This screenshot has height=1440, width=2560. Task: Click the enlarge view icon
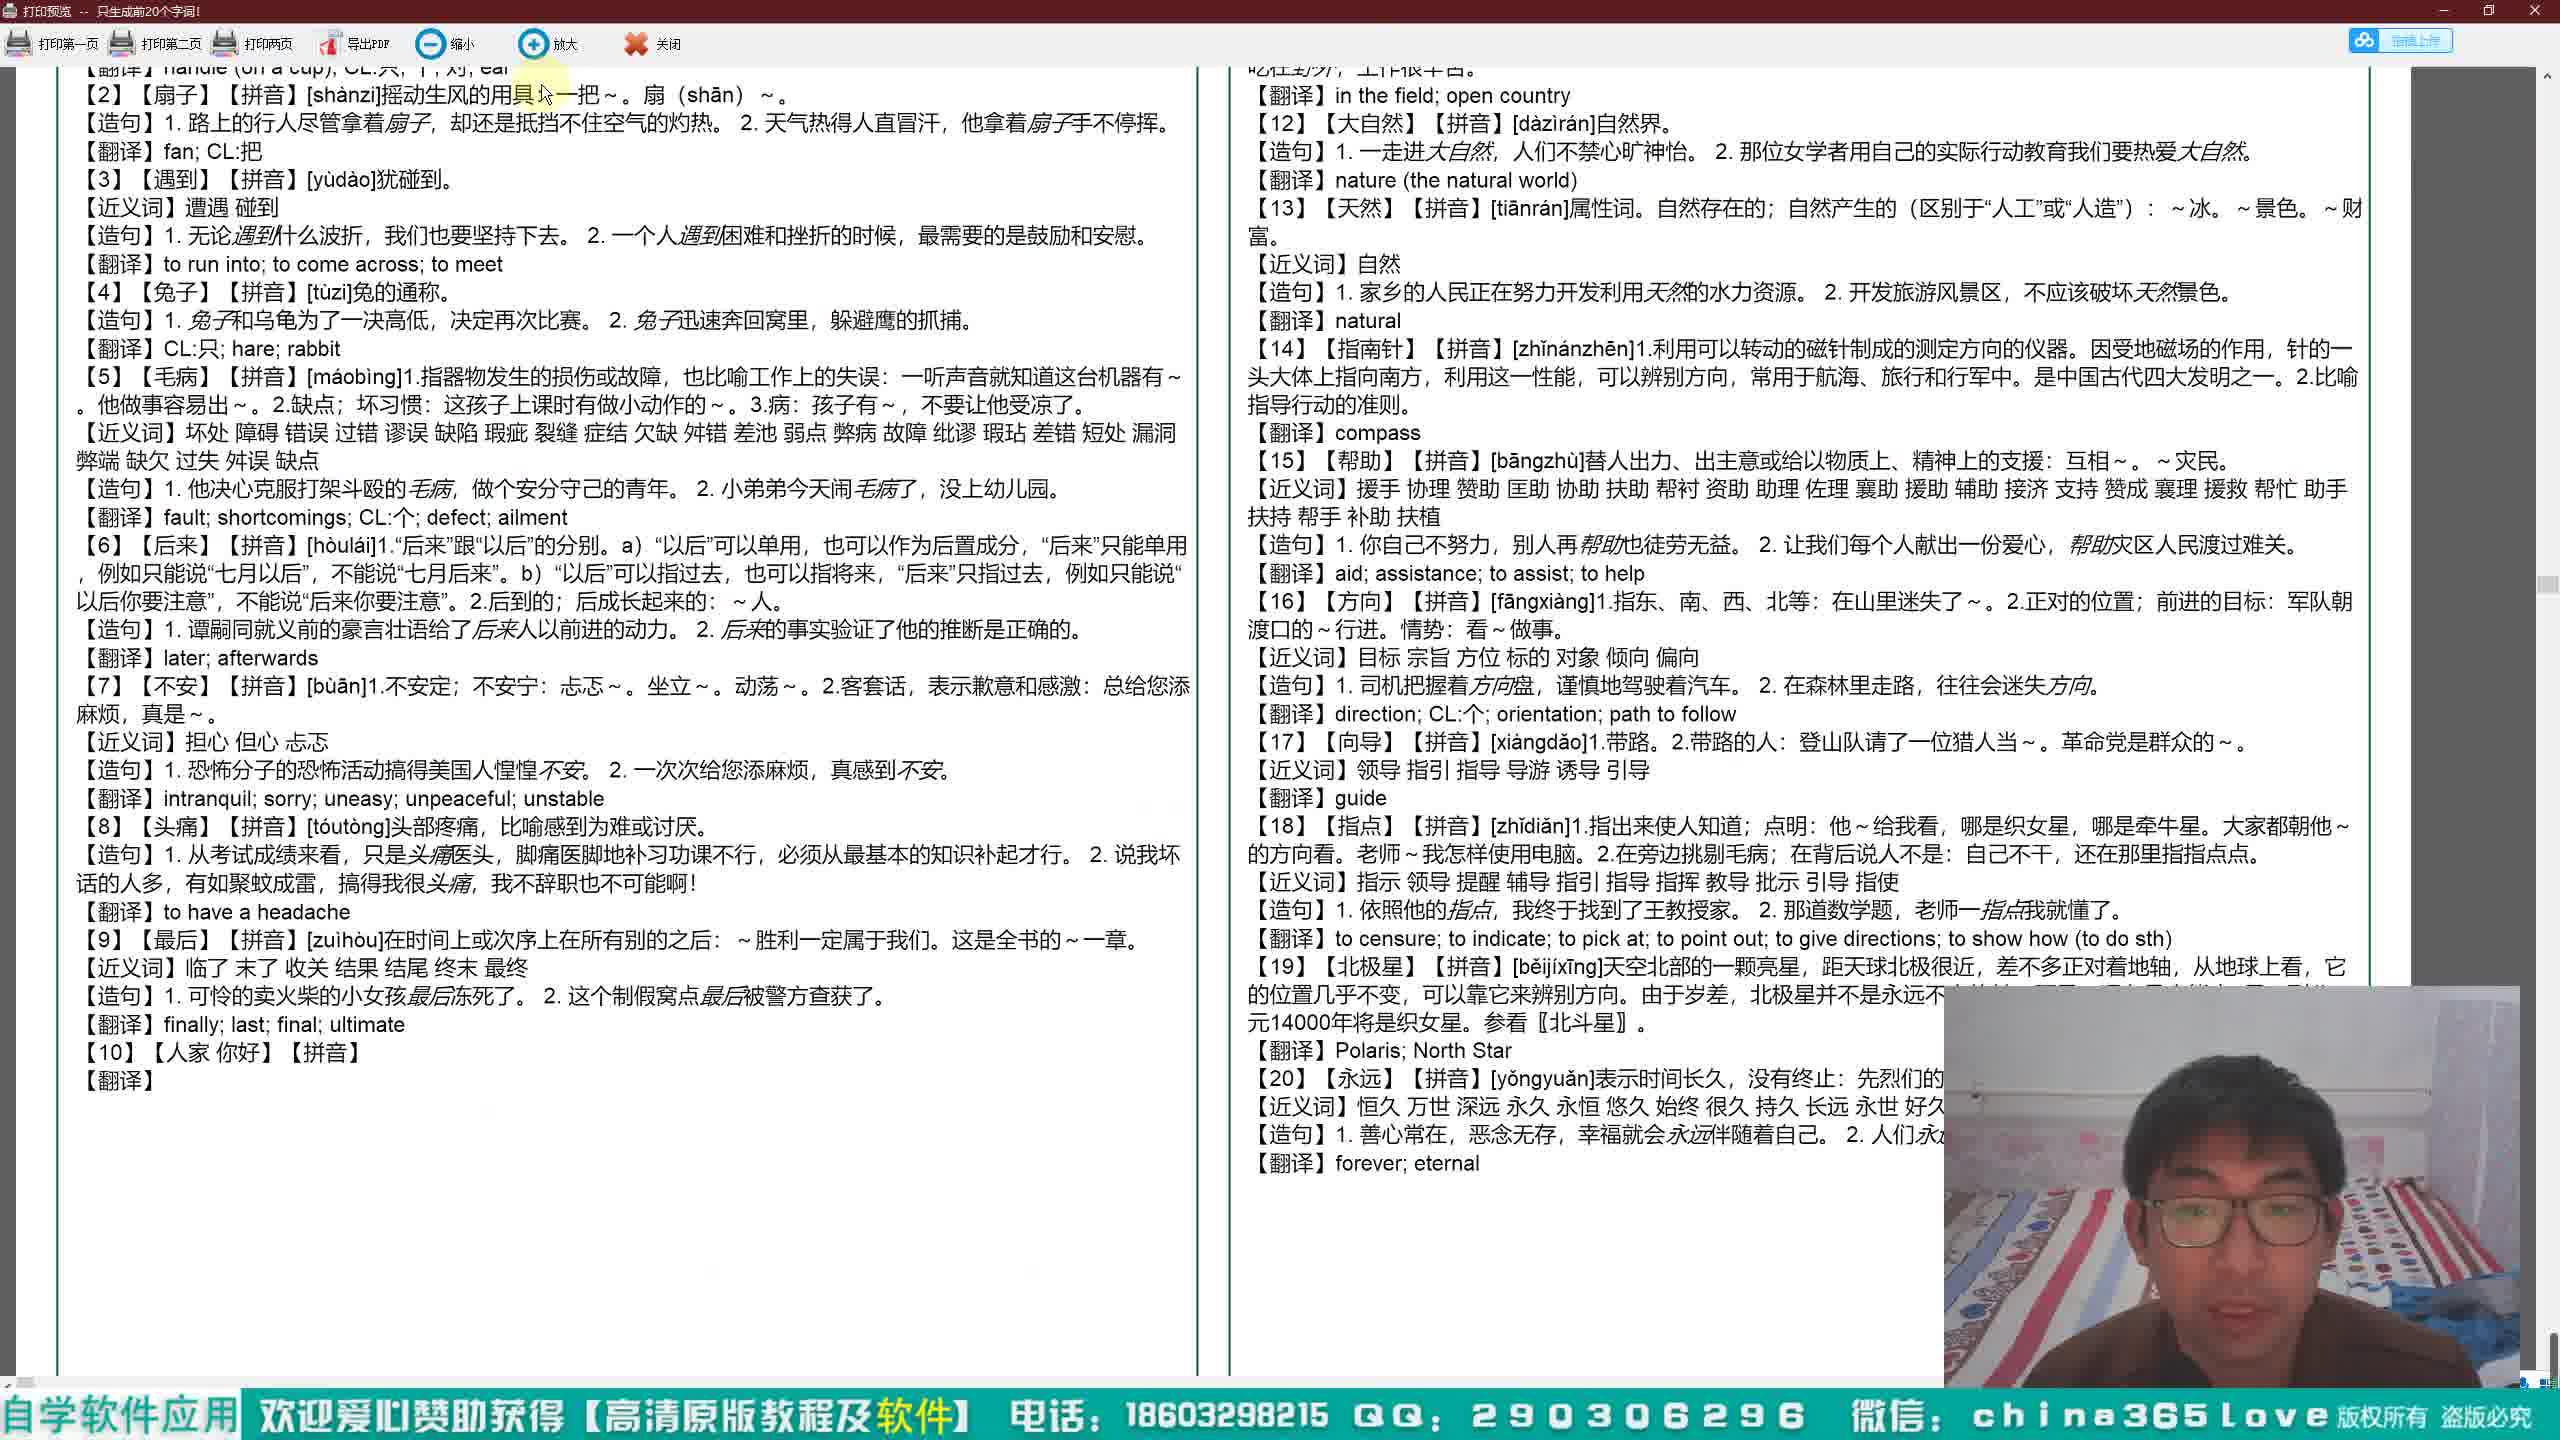(x=533, y=44)
